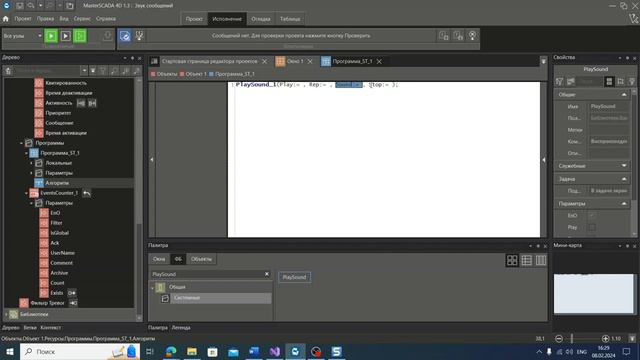
Task: Click the blue check-project icon
Action: (x=125, y=36)
